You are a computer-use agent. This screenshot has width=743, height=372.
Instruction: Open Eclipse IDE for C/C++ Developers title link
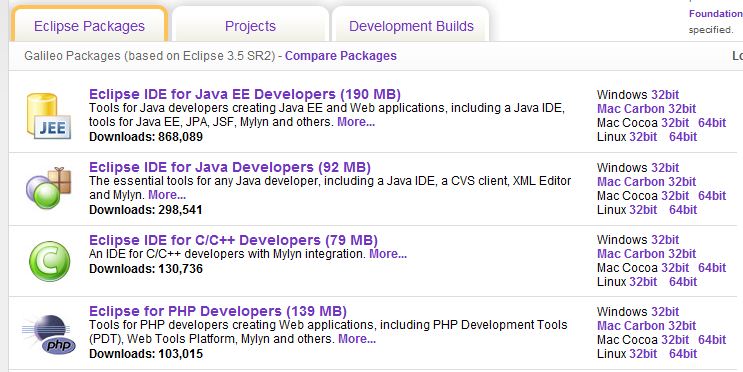pyautogui.click(x=233, y=240)
